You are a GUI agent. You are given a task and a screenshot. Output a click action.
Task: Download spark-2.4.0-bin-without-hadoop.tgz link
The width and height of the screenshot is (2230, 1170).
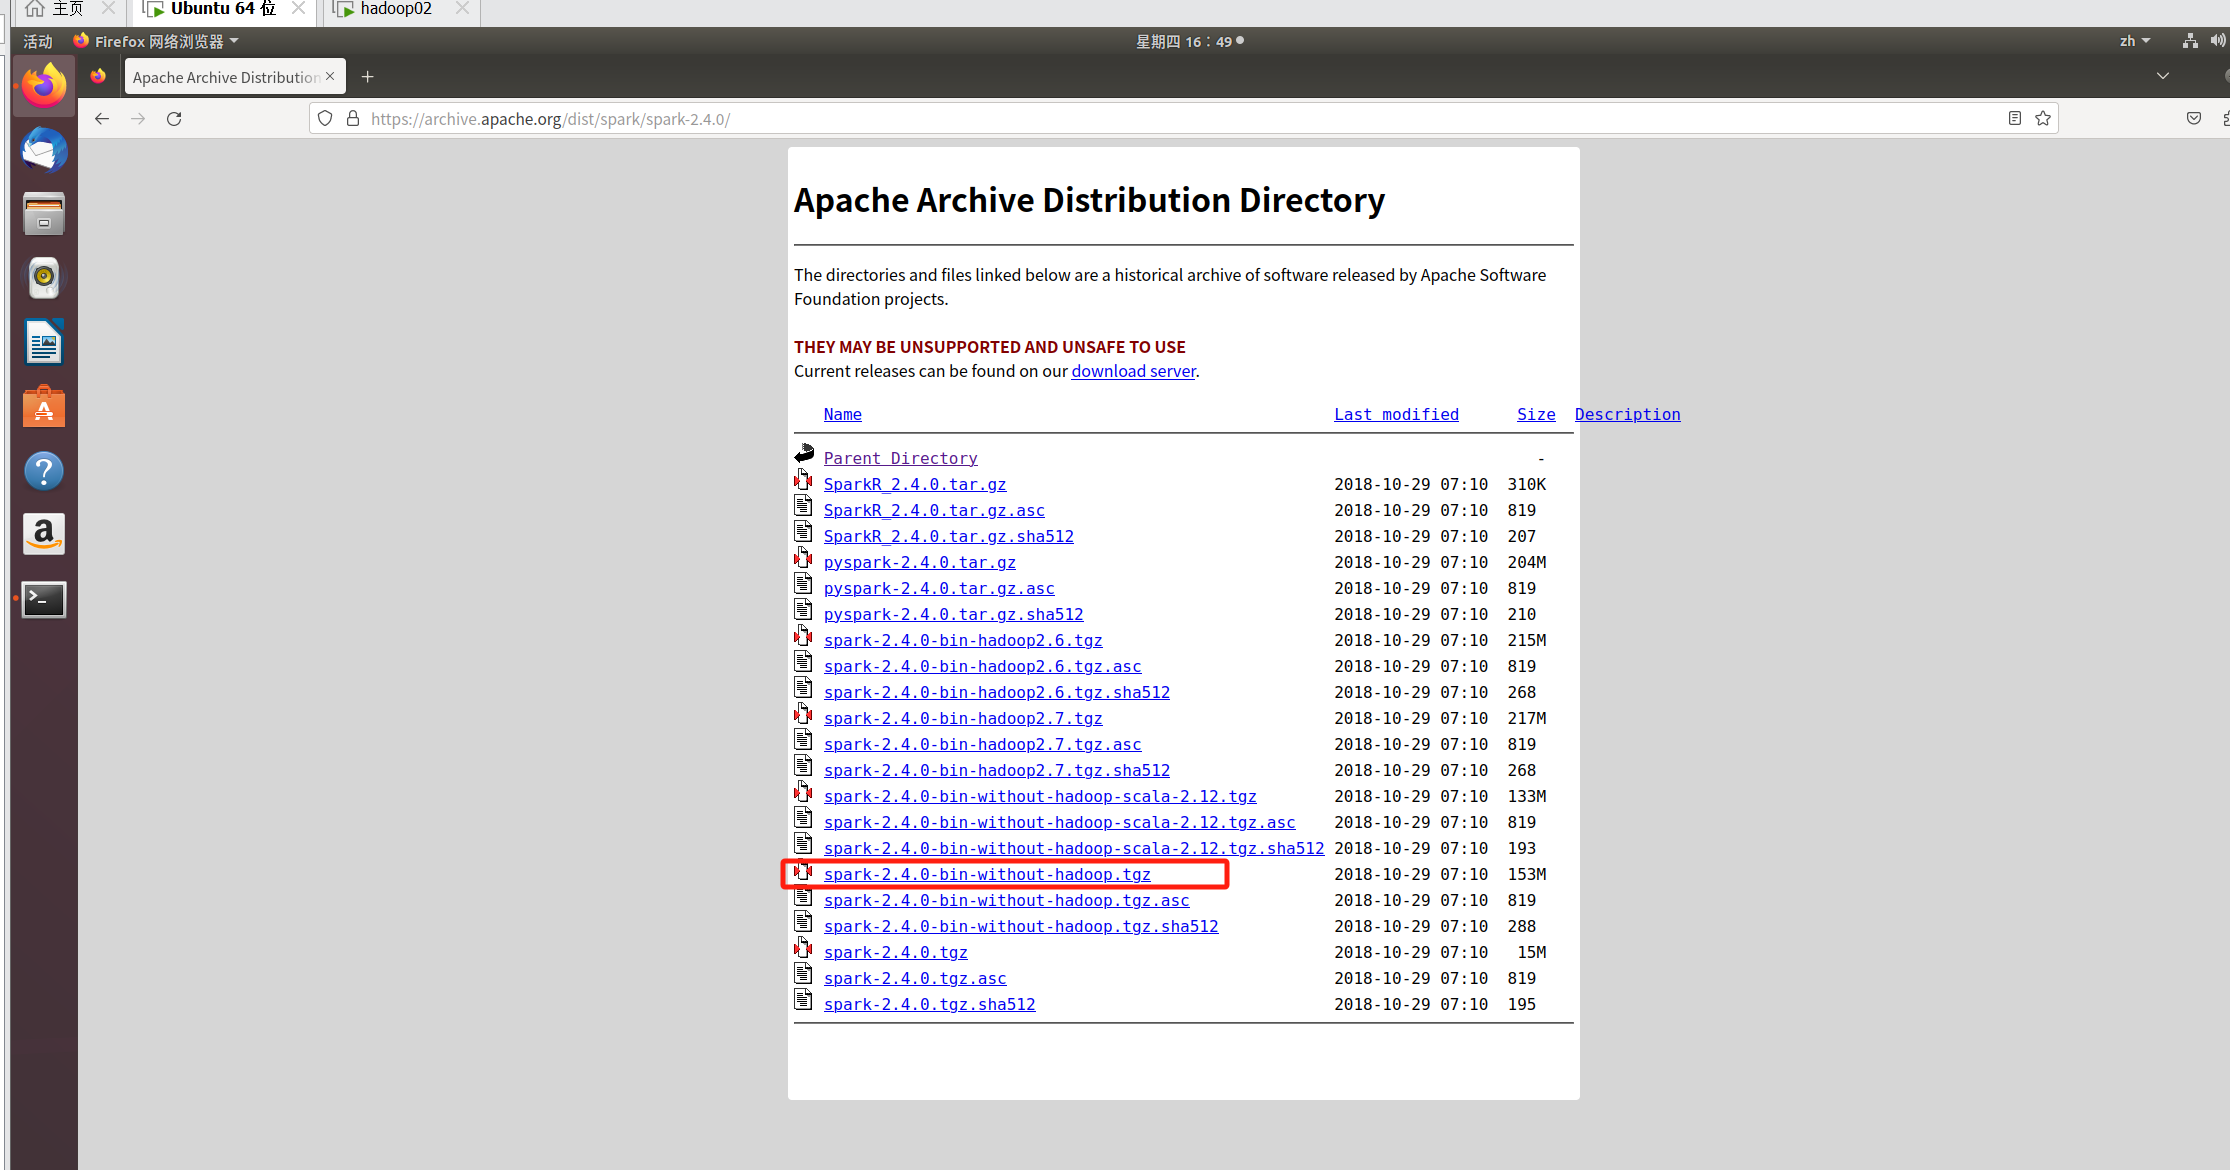tap(987, 875)
